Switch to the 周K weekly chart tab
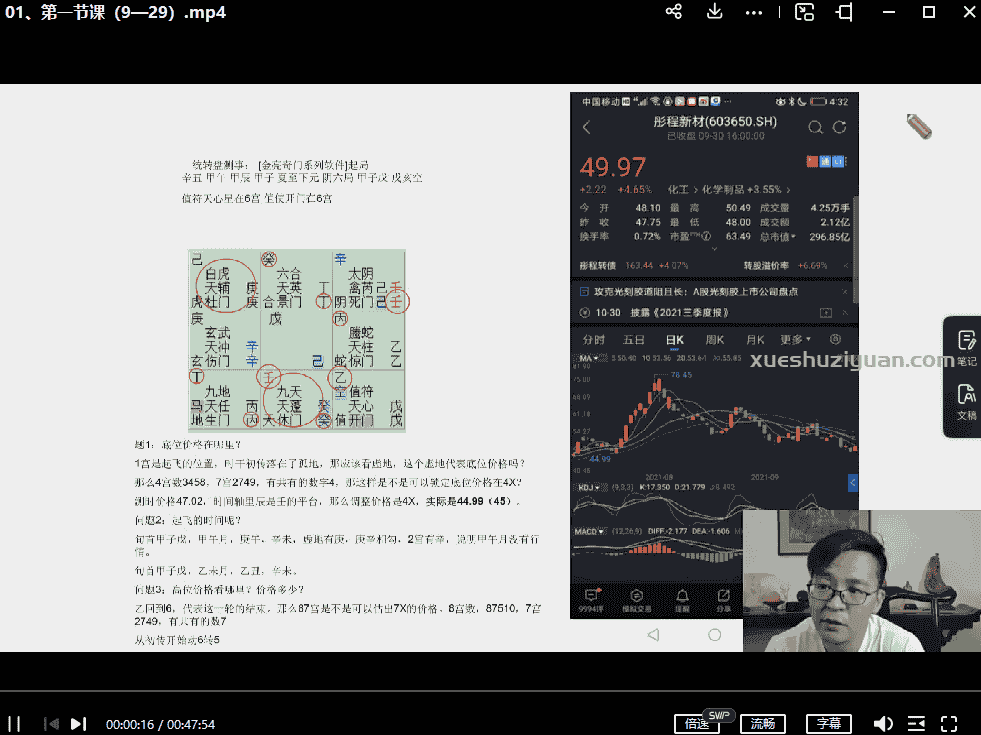981x735 pixels. click(715, 339)
